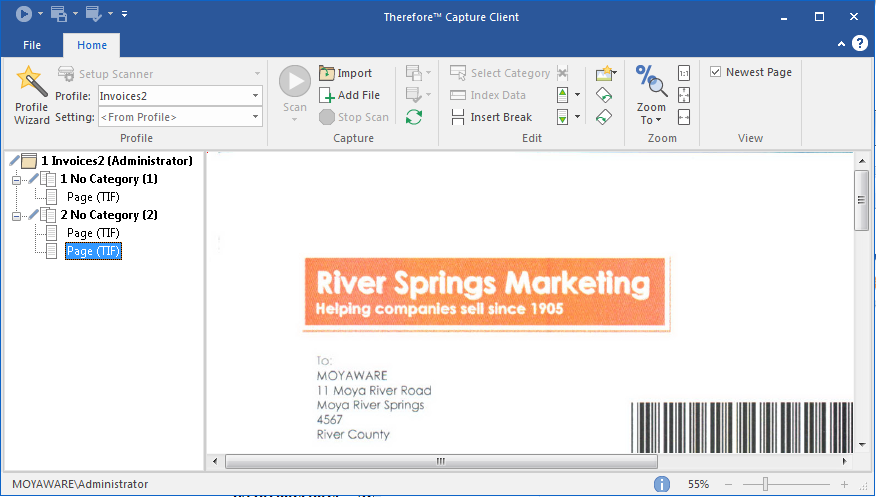Screen dimensions: 876x497
Task: Open the help question mark icon
Action: click(x=859, y=44)
